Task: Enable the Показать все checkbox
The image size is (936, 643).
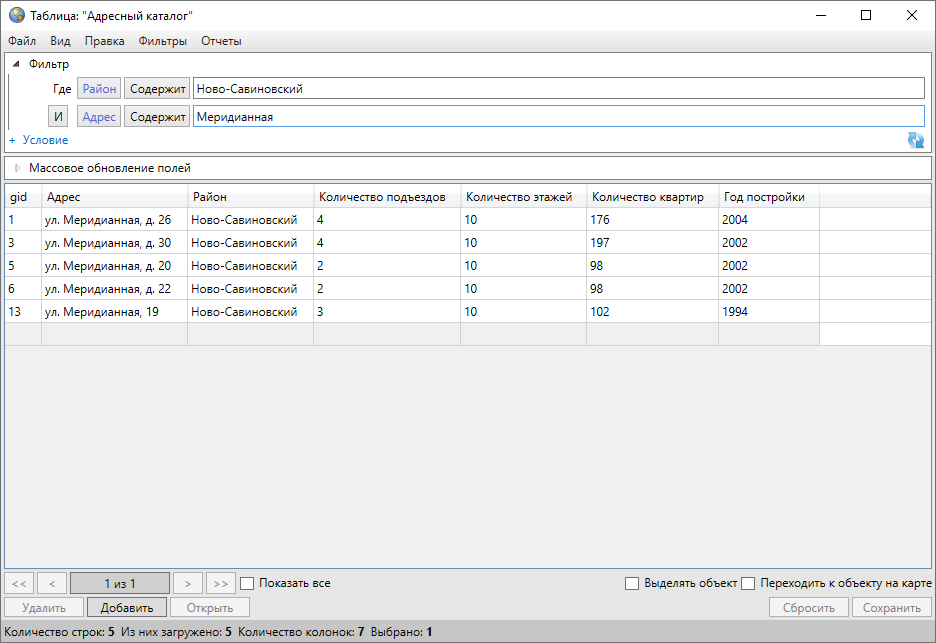Action: tap(248, 583)
